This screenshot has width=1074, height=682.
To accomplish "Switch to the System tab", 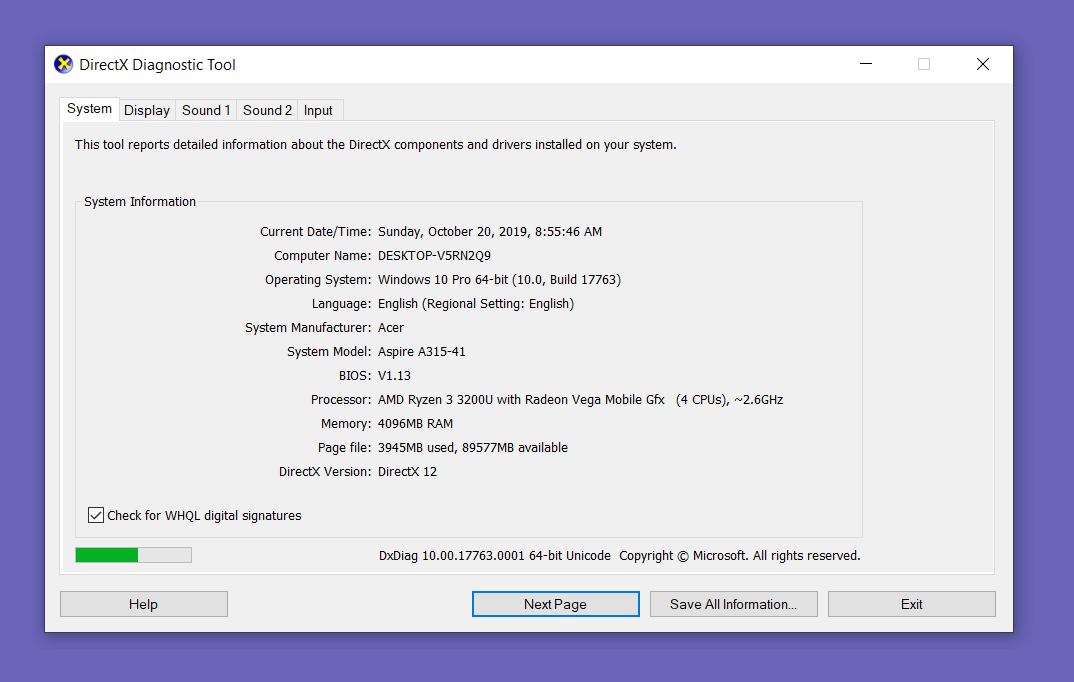I will tap(90, 109).
